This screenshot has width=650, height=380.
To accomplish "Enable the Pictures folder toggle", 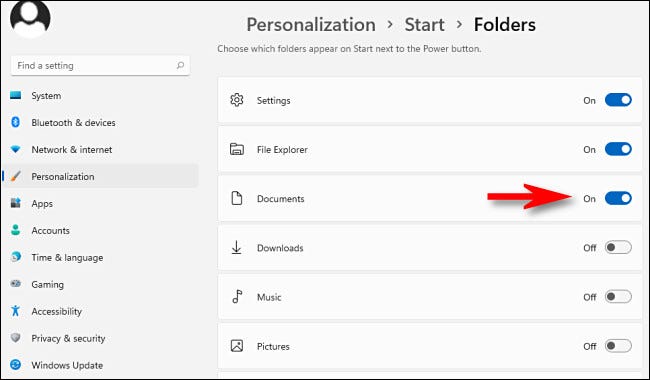I will click(x=618, y=346).
